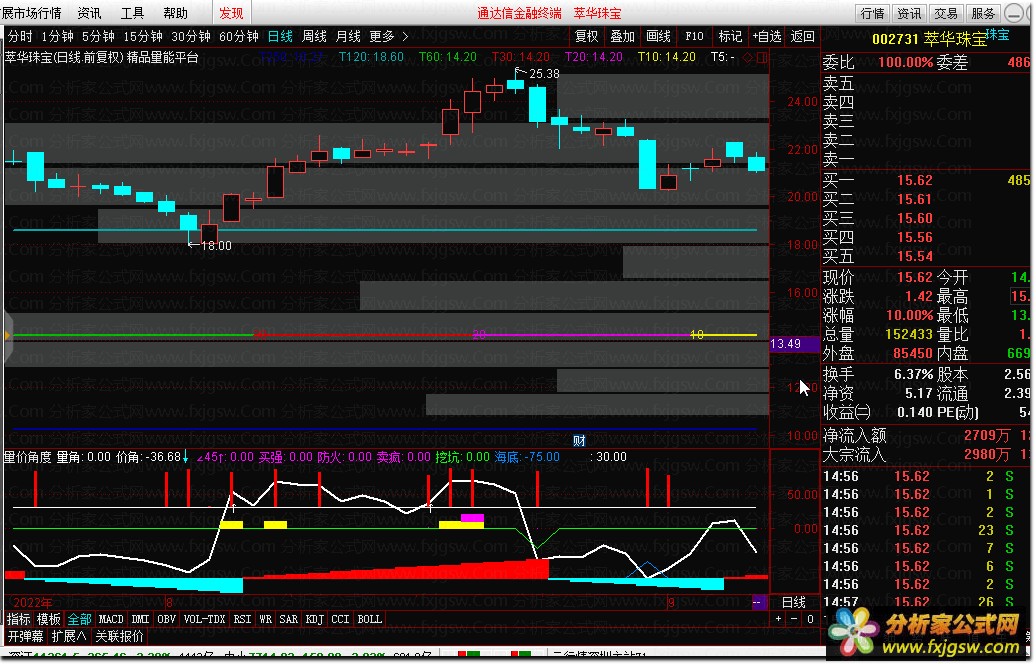Screen dimensions: 1036x664
Task: Add stock via +自选 button
Action: tap(766, 36)
